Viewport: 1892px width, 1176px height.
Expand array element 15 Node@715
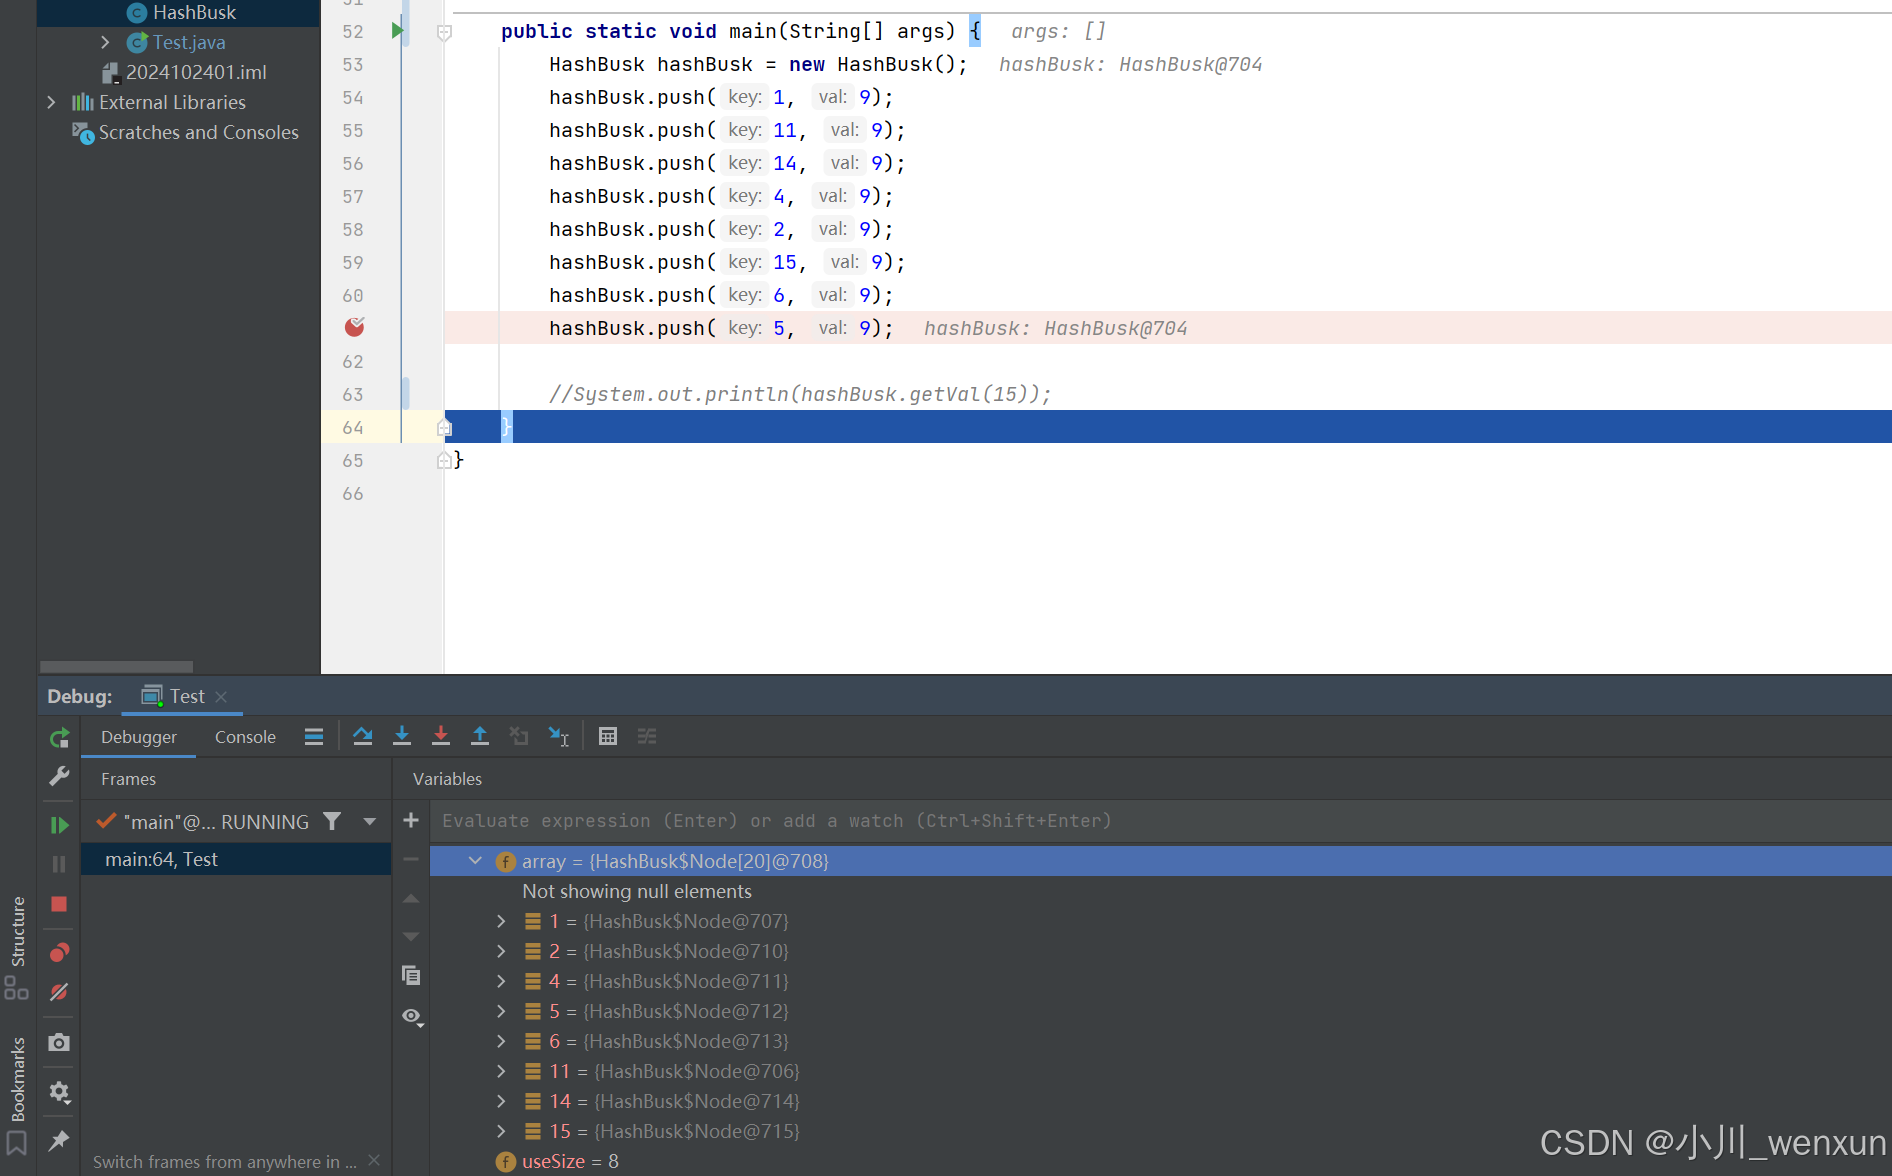[x=502, y=1131]
